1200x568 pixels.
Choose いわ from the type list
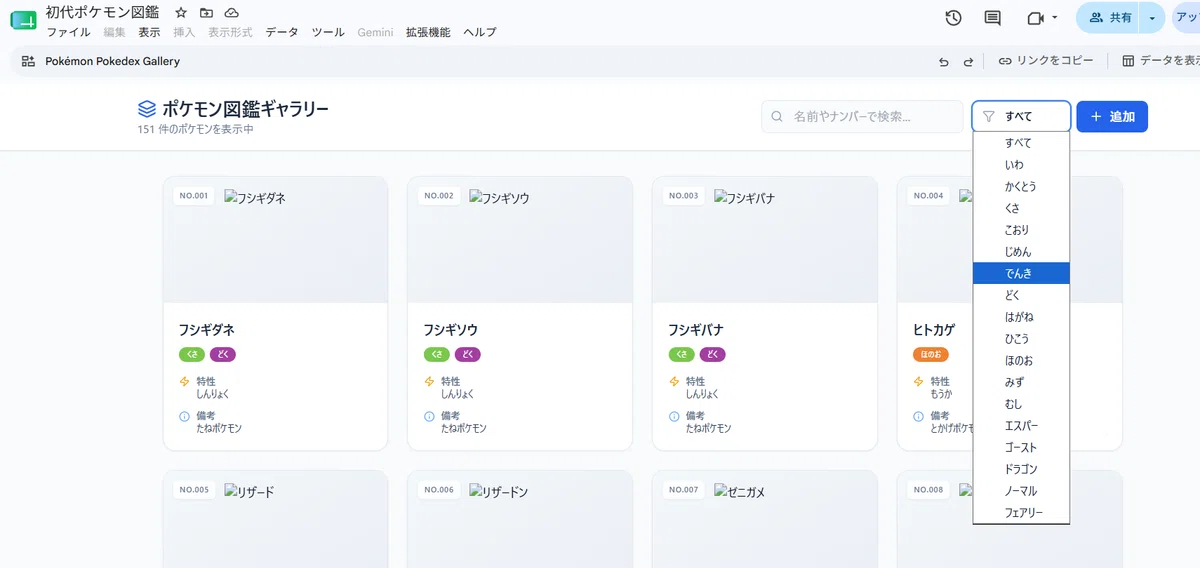coord(1021,165)
